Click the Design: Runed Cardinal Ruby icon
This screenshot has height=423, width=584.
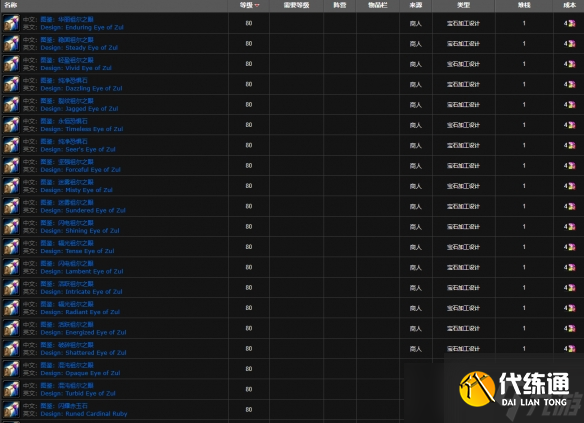coord(11,410)
